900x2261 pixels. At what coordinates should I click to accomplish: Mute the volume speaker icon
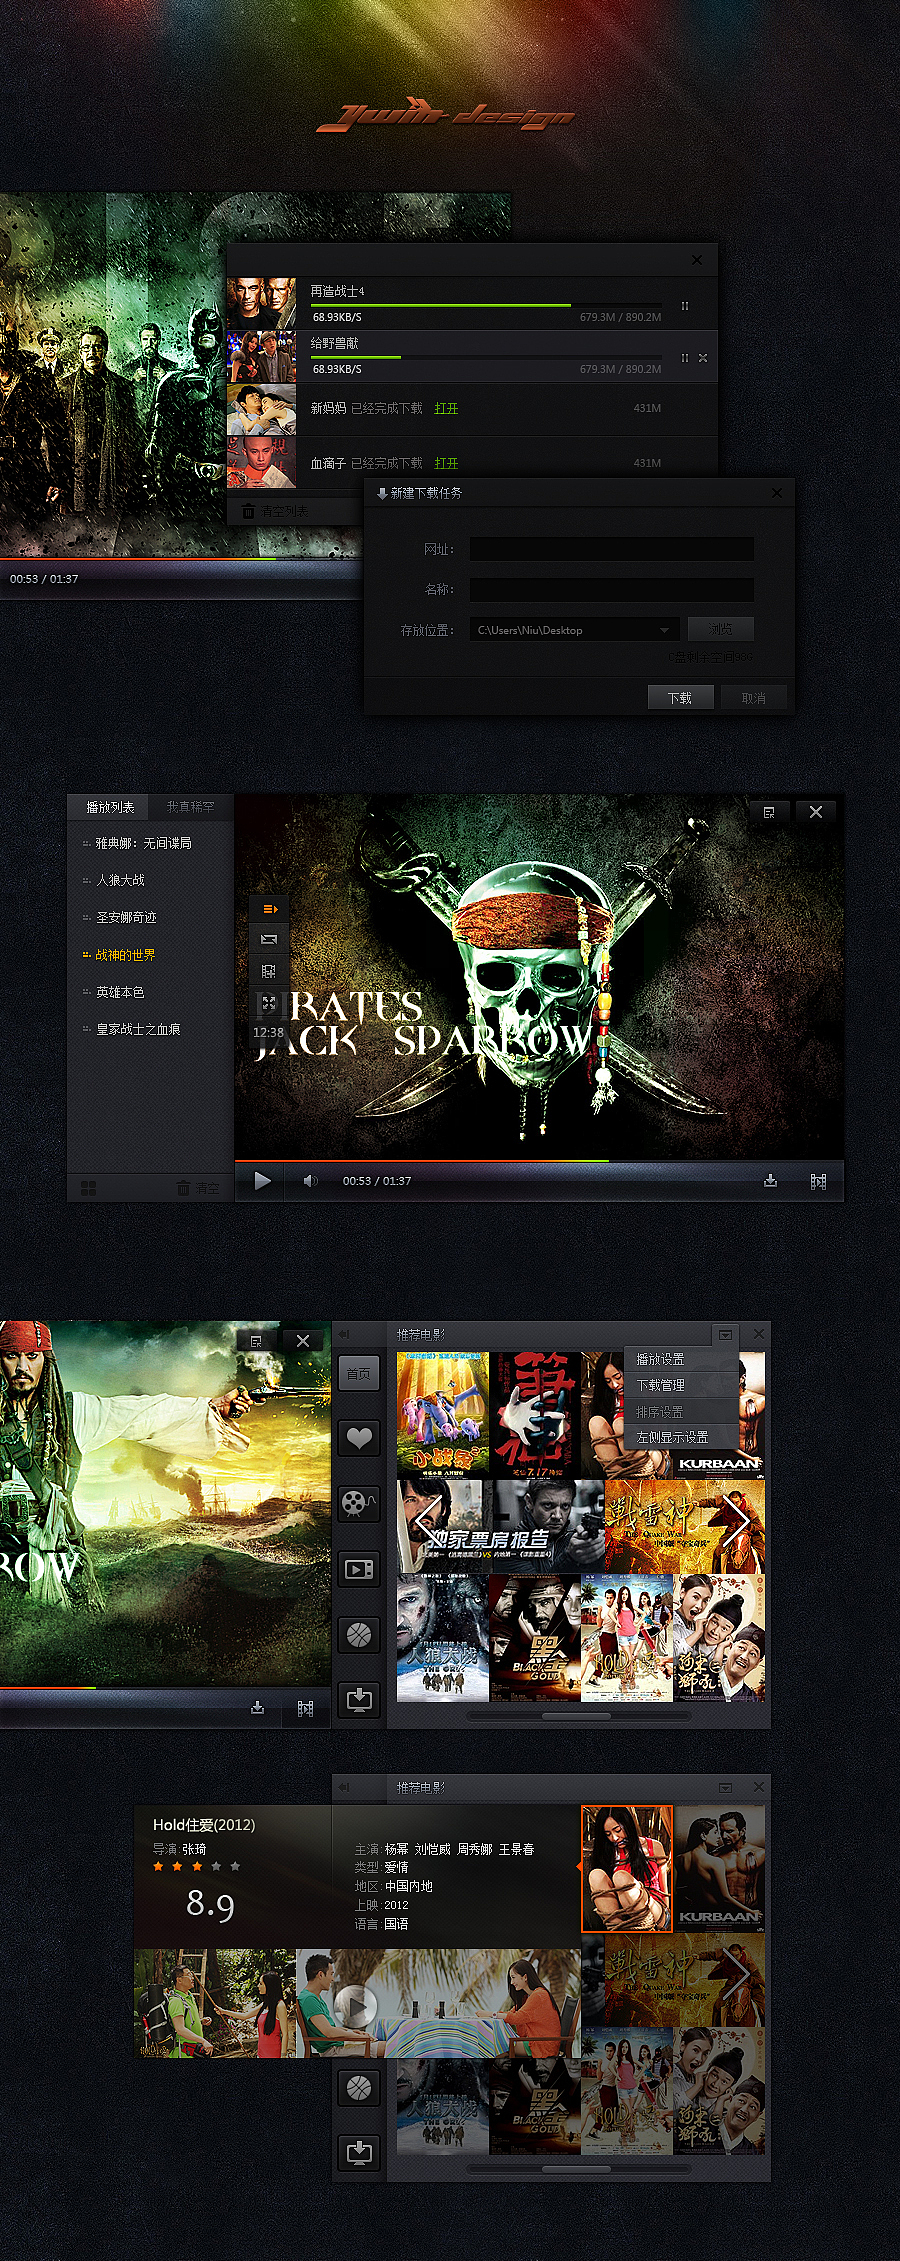(310, 1181)
